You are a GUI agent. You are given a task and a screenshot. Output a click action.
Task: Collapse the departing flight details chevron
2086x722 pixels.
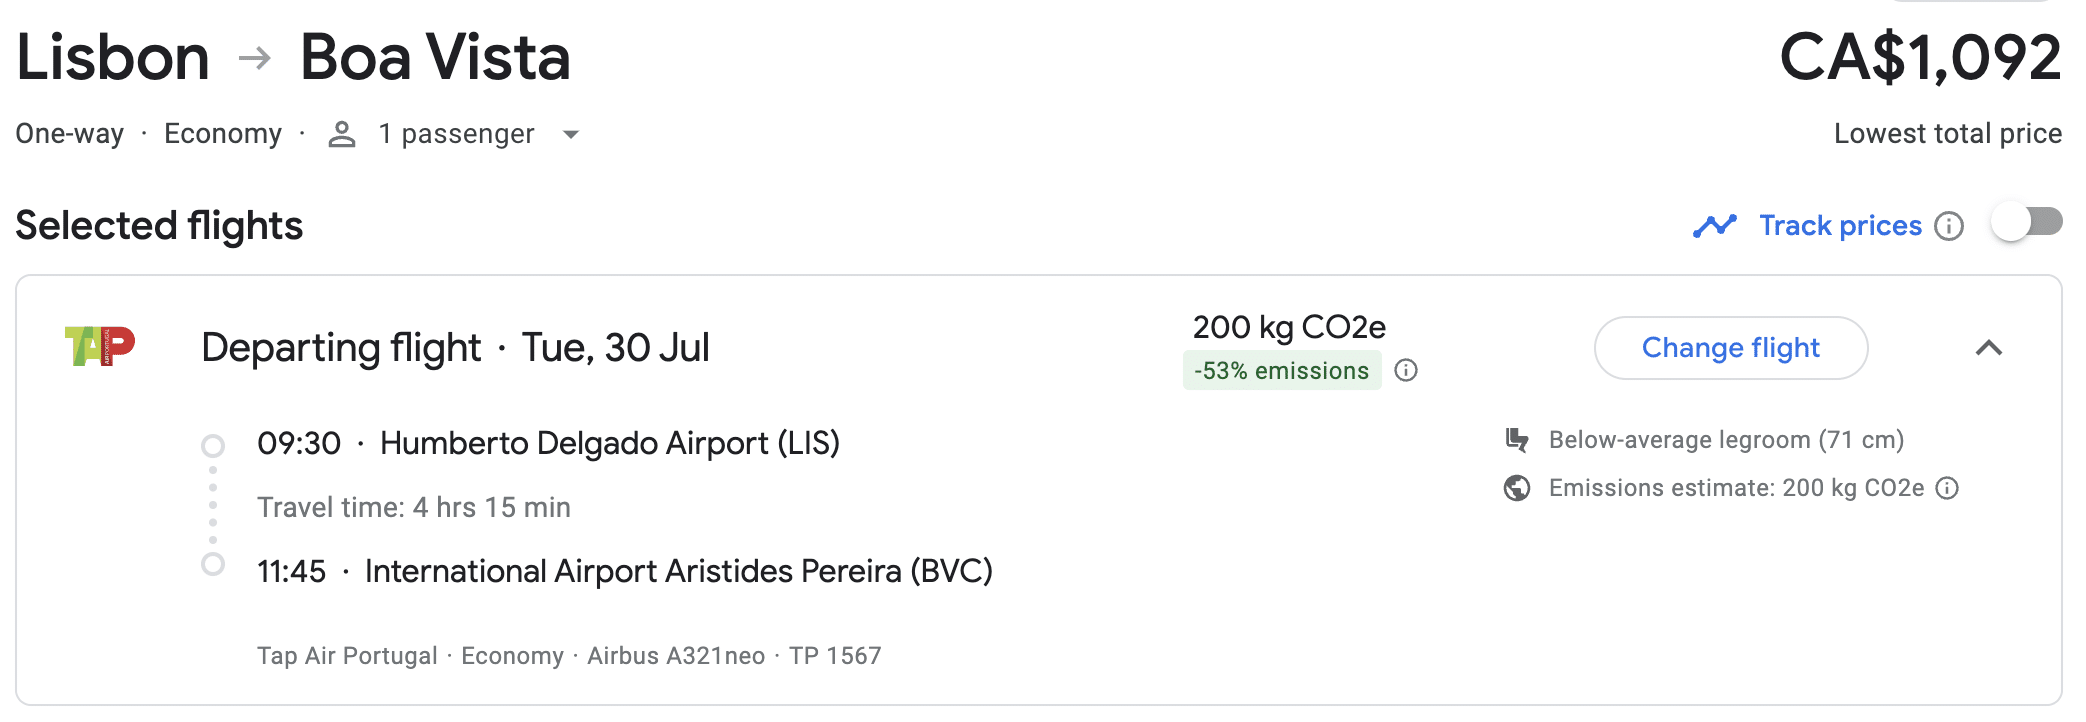(1989, 348)
